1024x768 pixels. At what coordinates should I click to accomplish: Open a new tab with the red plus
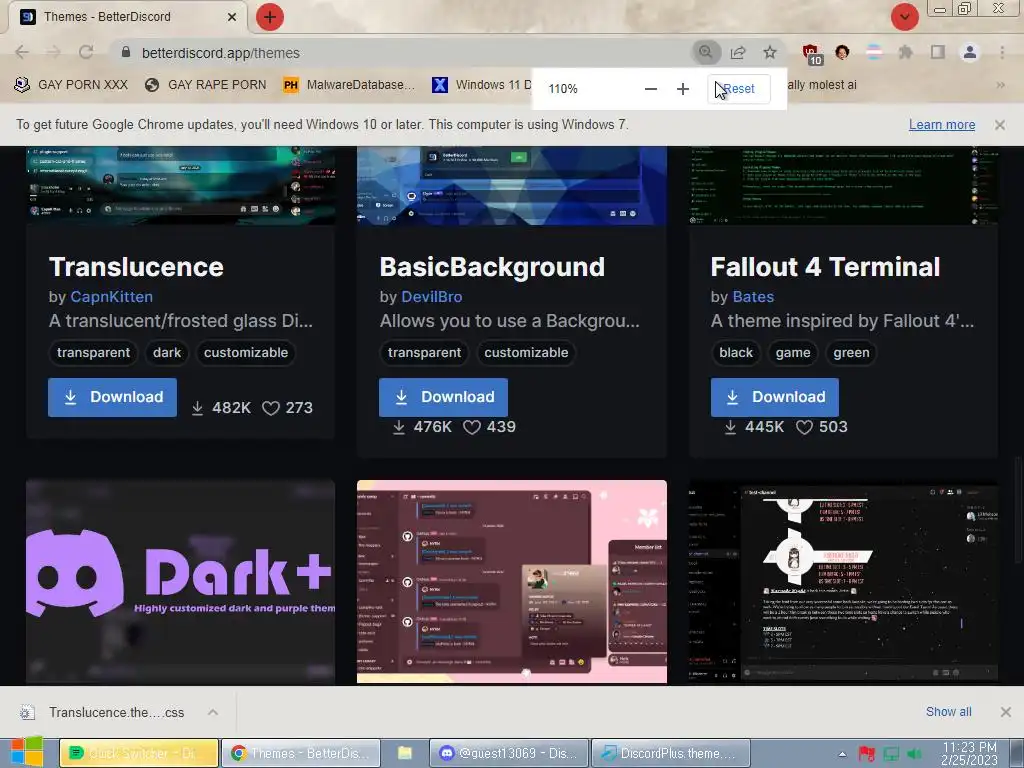point(270,17)
